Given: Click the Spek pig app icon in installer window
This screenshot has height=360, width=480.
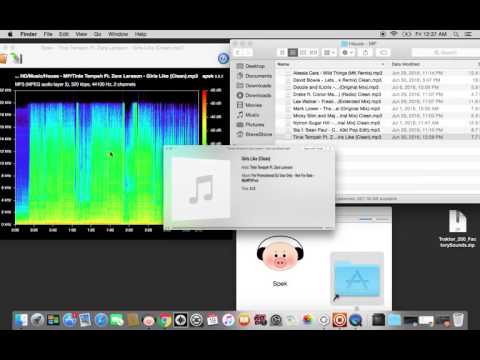Looking at the screenshot, I should (x=280, y=253).
